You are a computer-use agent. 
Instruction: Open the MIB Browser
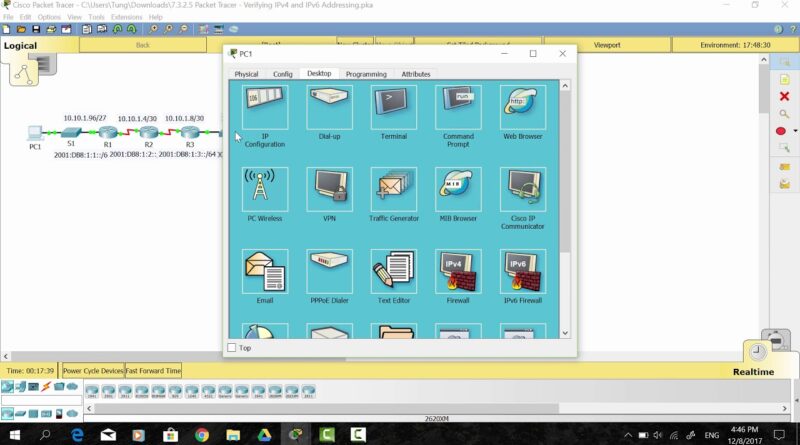pyautogui.click(x=458, y=189)
